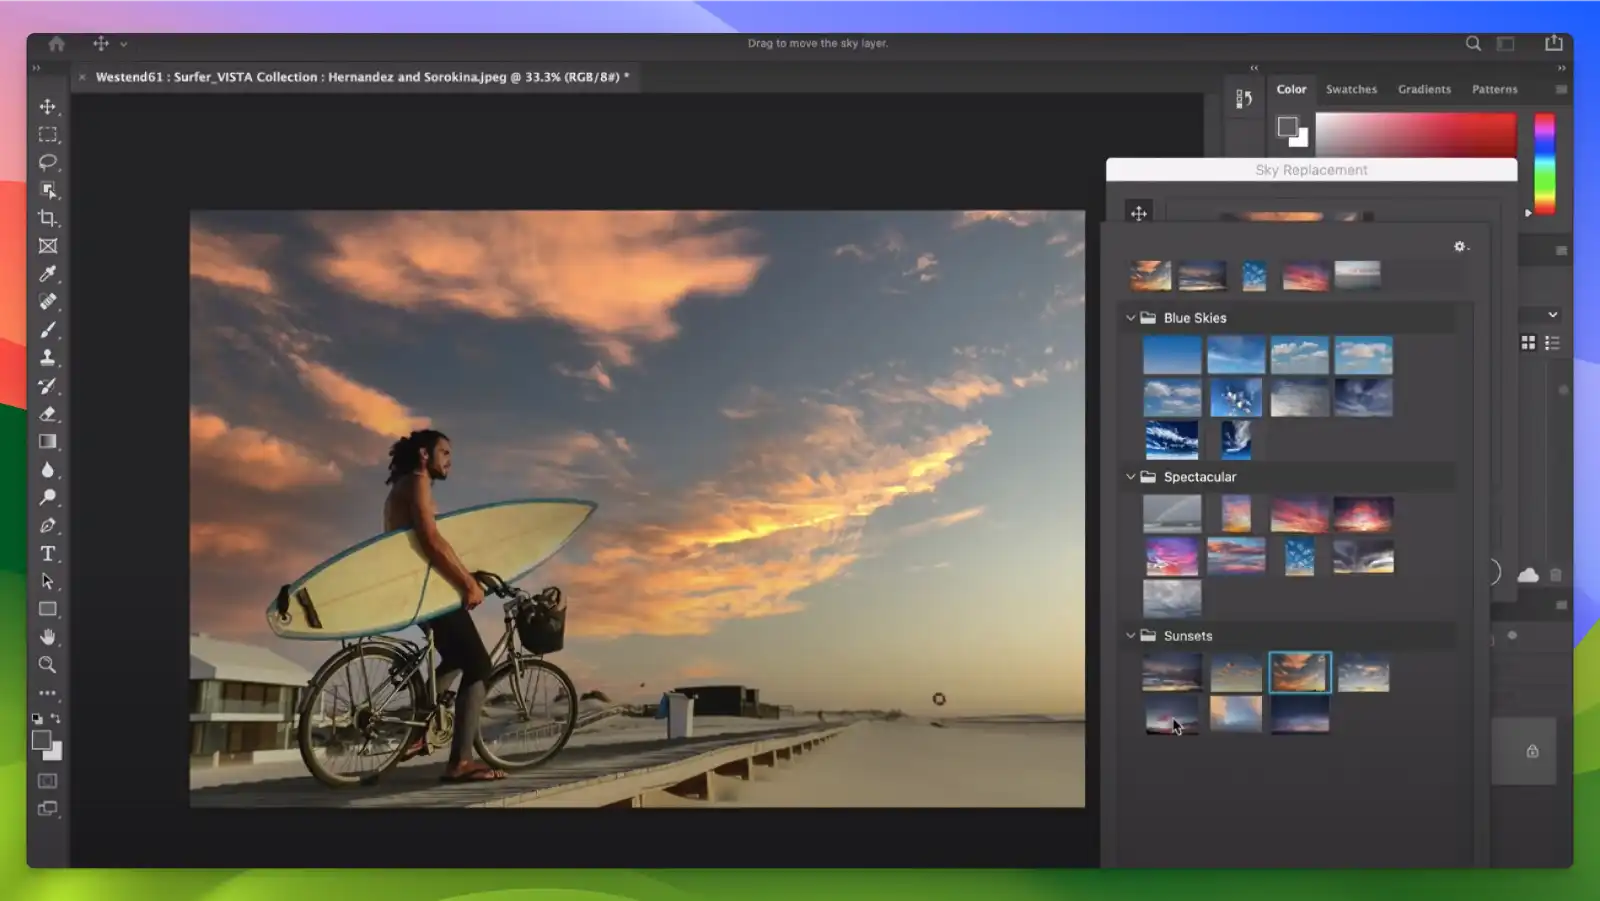Click the search icon in the title bar
Viewport: 1600px width, 901px height.
tap(1473, 44)
